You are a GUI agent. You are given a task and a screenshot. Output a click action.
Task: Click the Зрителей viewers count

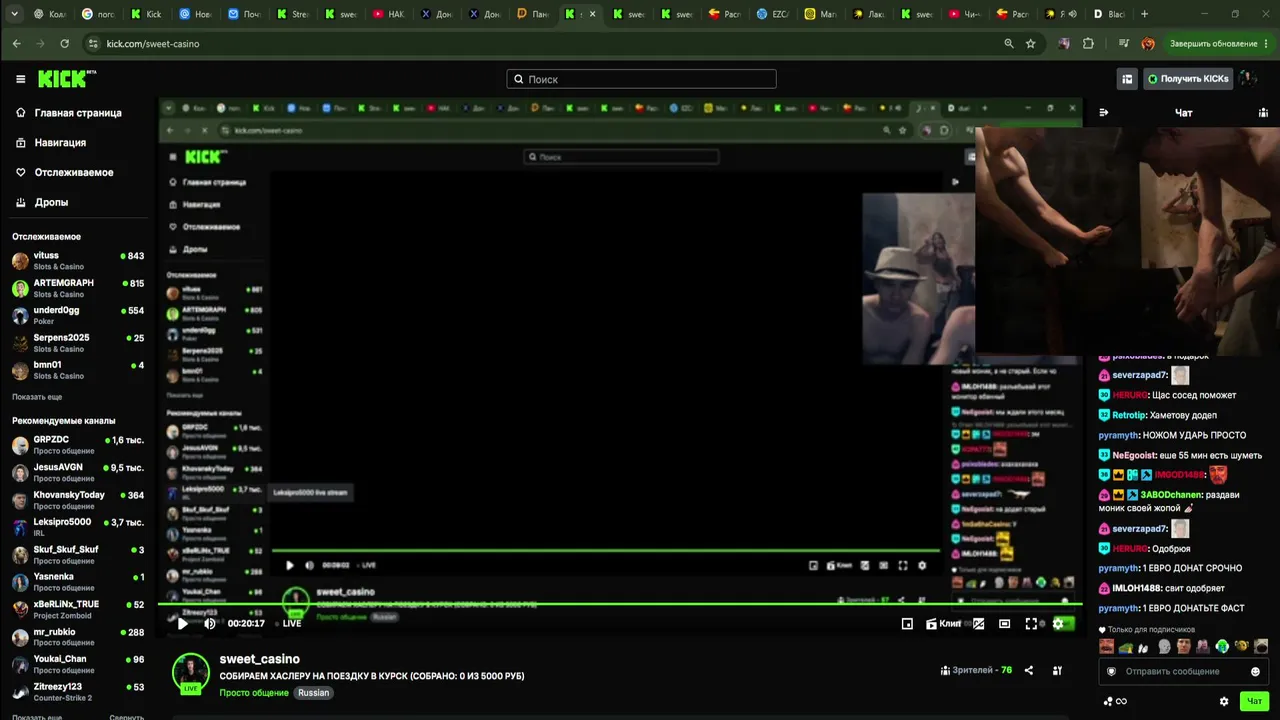pos(977,670)
